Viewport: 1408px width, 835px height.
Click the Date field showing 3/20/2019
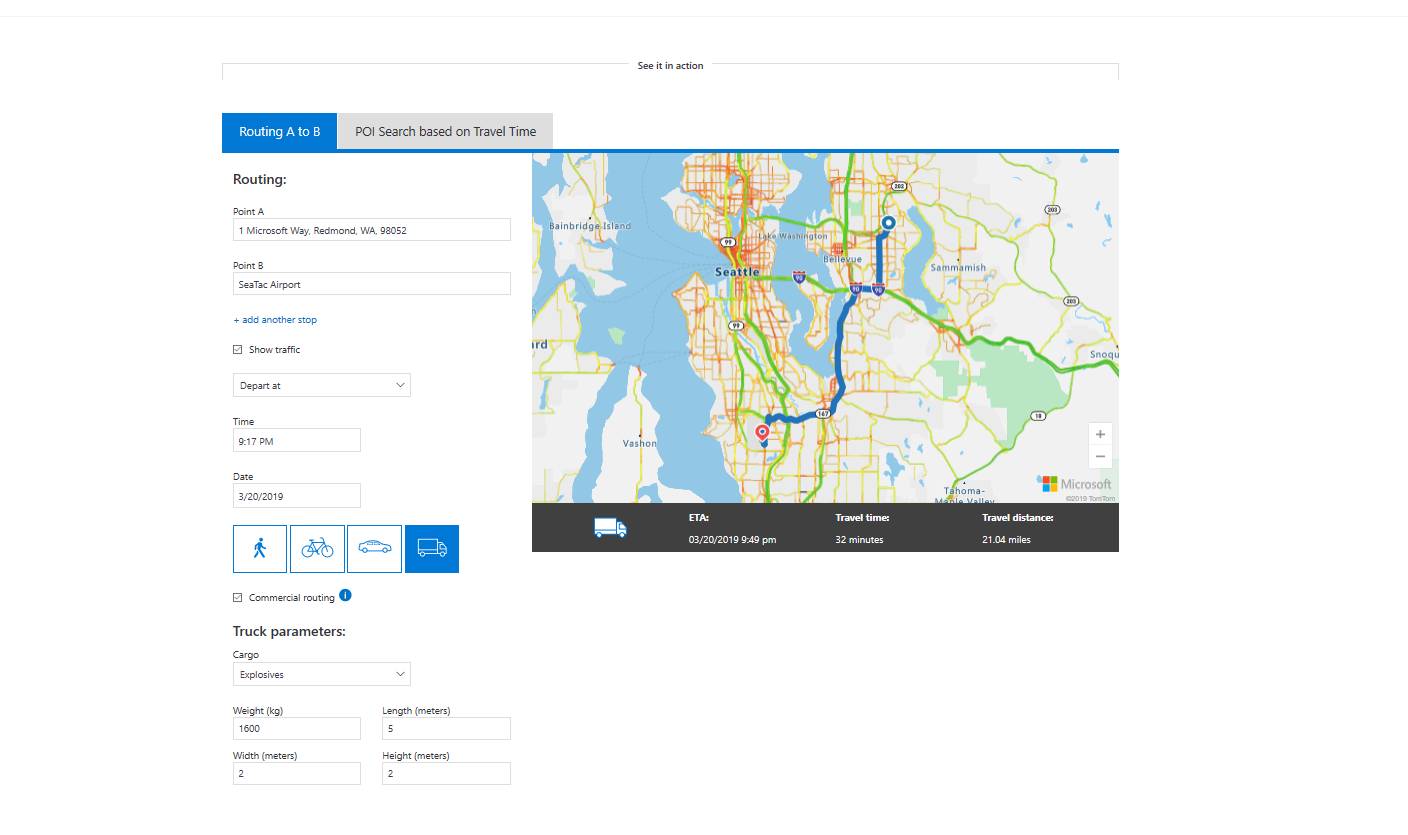pyautogui.click(x=297, y=495)
